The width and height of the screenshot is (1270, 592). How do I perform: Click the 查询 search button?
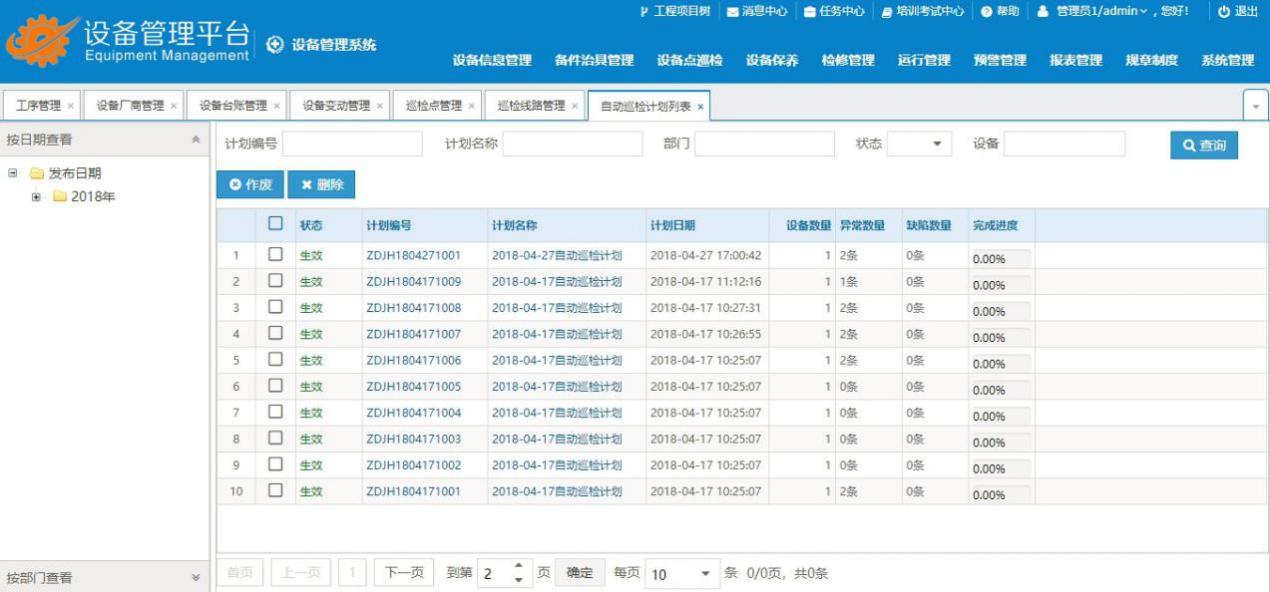[x=1204, y=145]
